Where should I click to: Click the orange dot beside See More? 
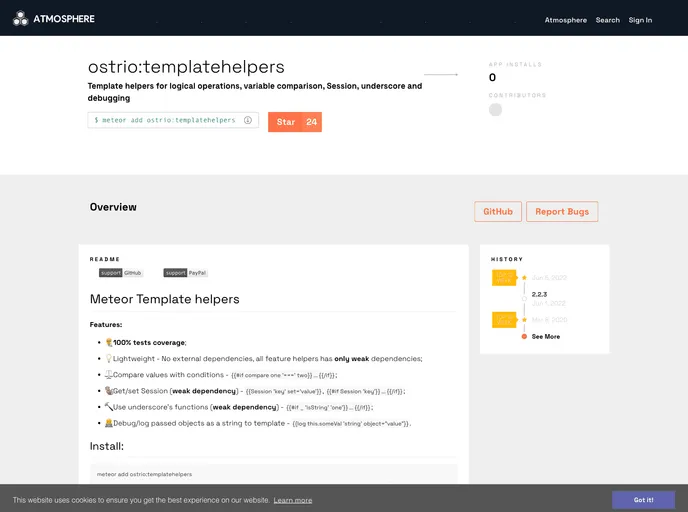coord(524,337)
